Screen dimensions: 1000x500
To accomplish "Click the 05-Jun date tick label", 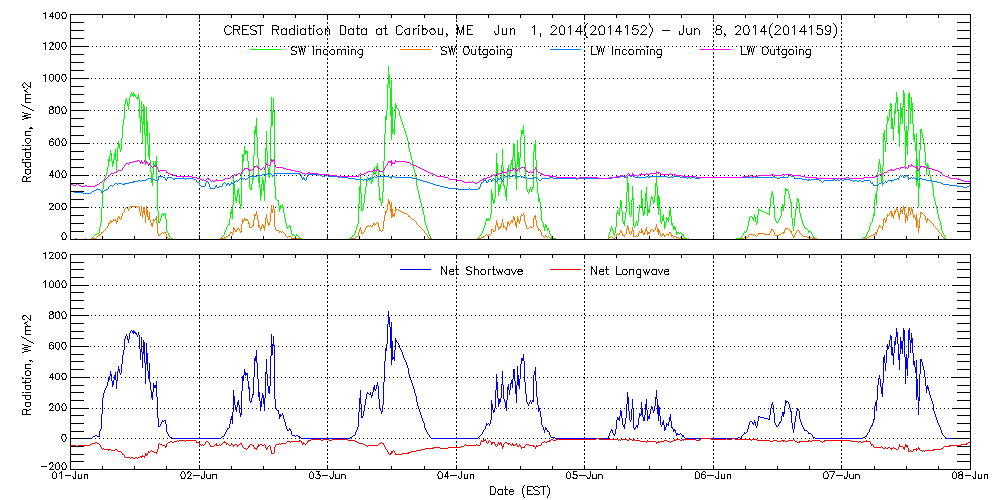I will pyautogui.click(x=585, y=477).
